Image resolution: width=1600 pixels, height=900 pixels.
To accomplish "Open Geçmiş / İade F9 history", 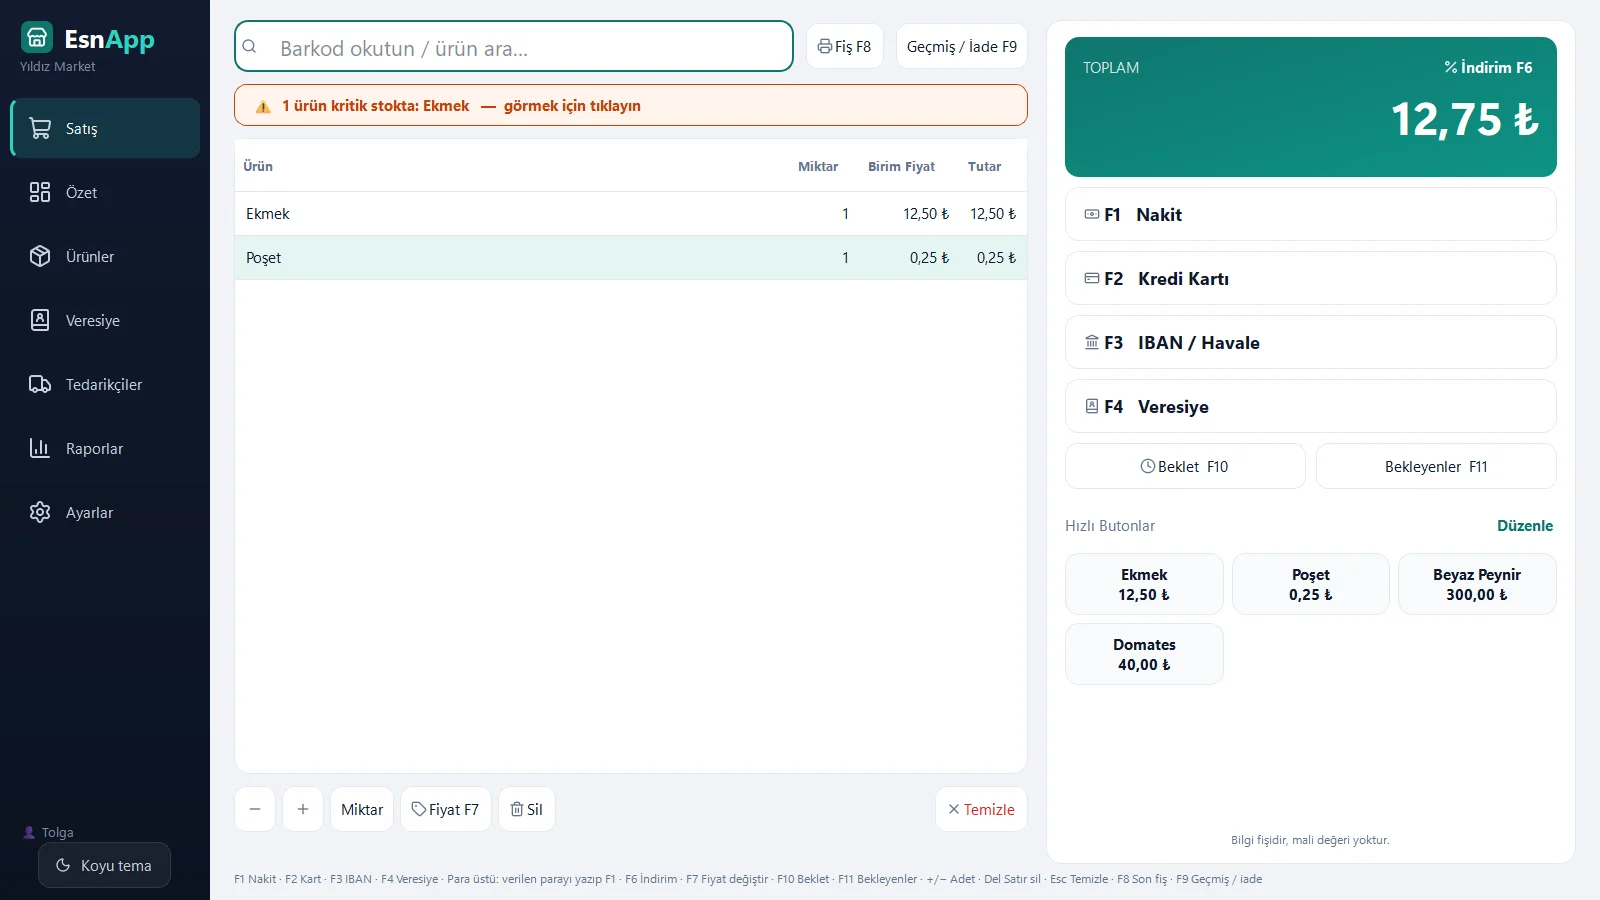I will pyautogui.click(x=962, y=46).
